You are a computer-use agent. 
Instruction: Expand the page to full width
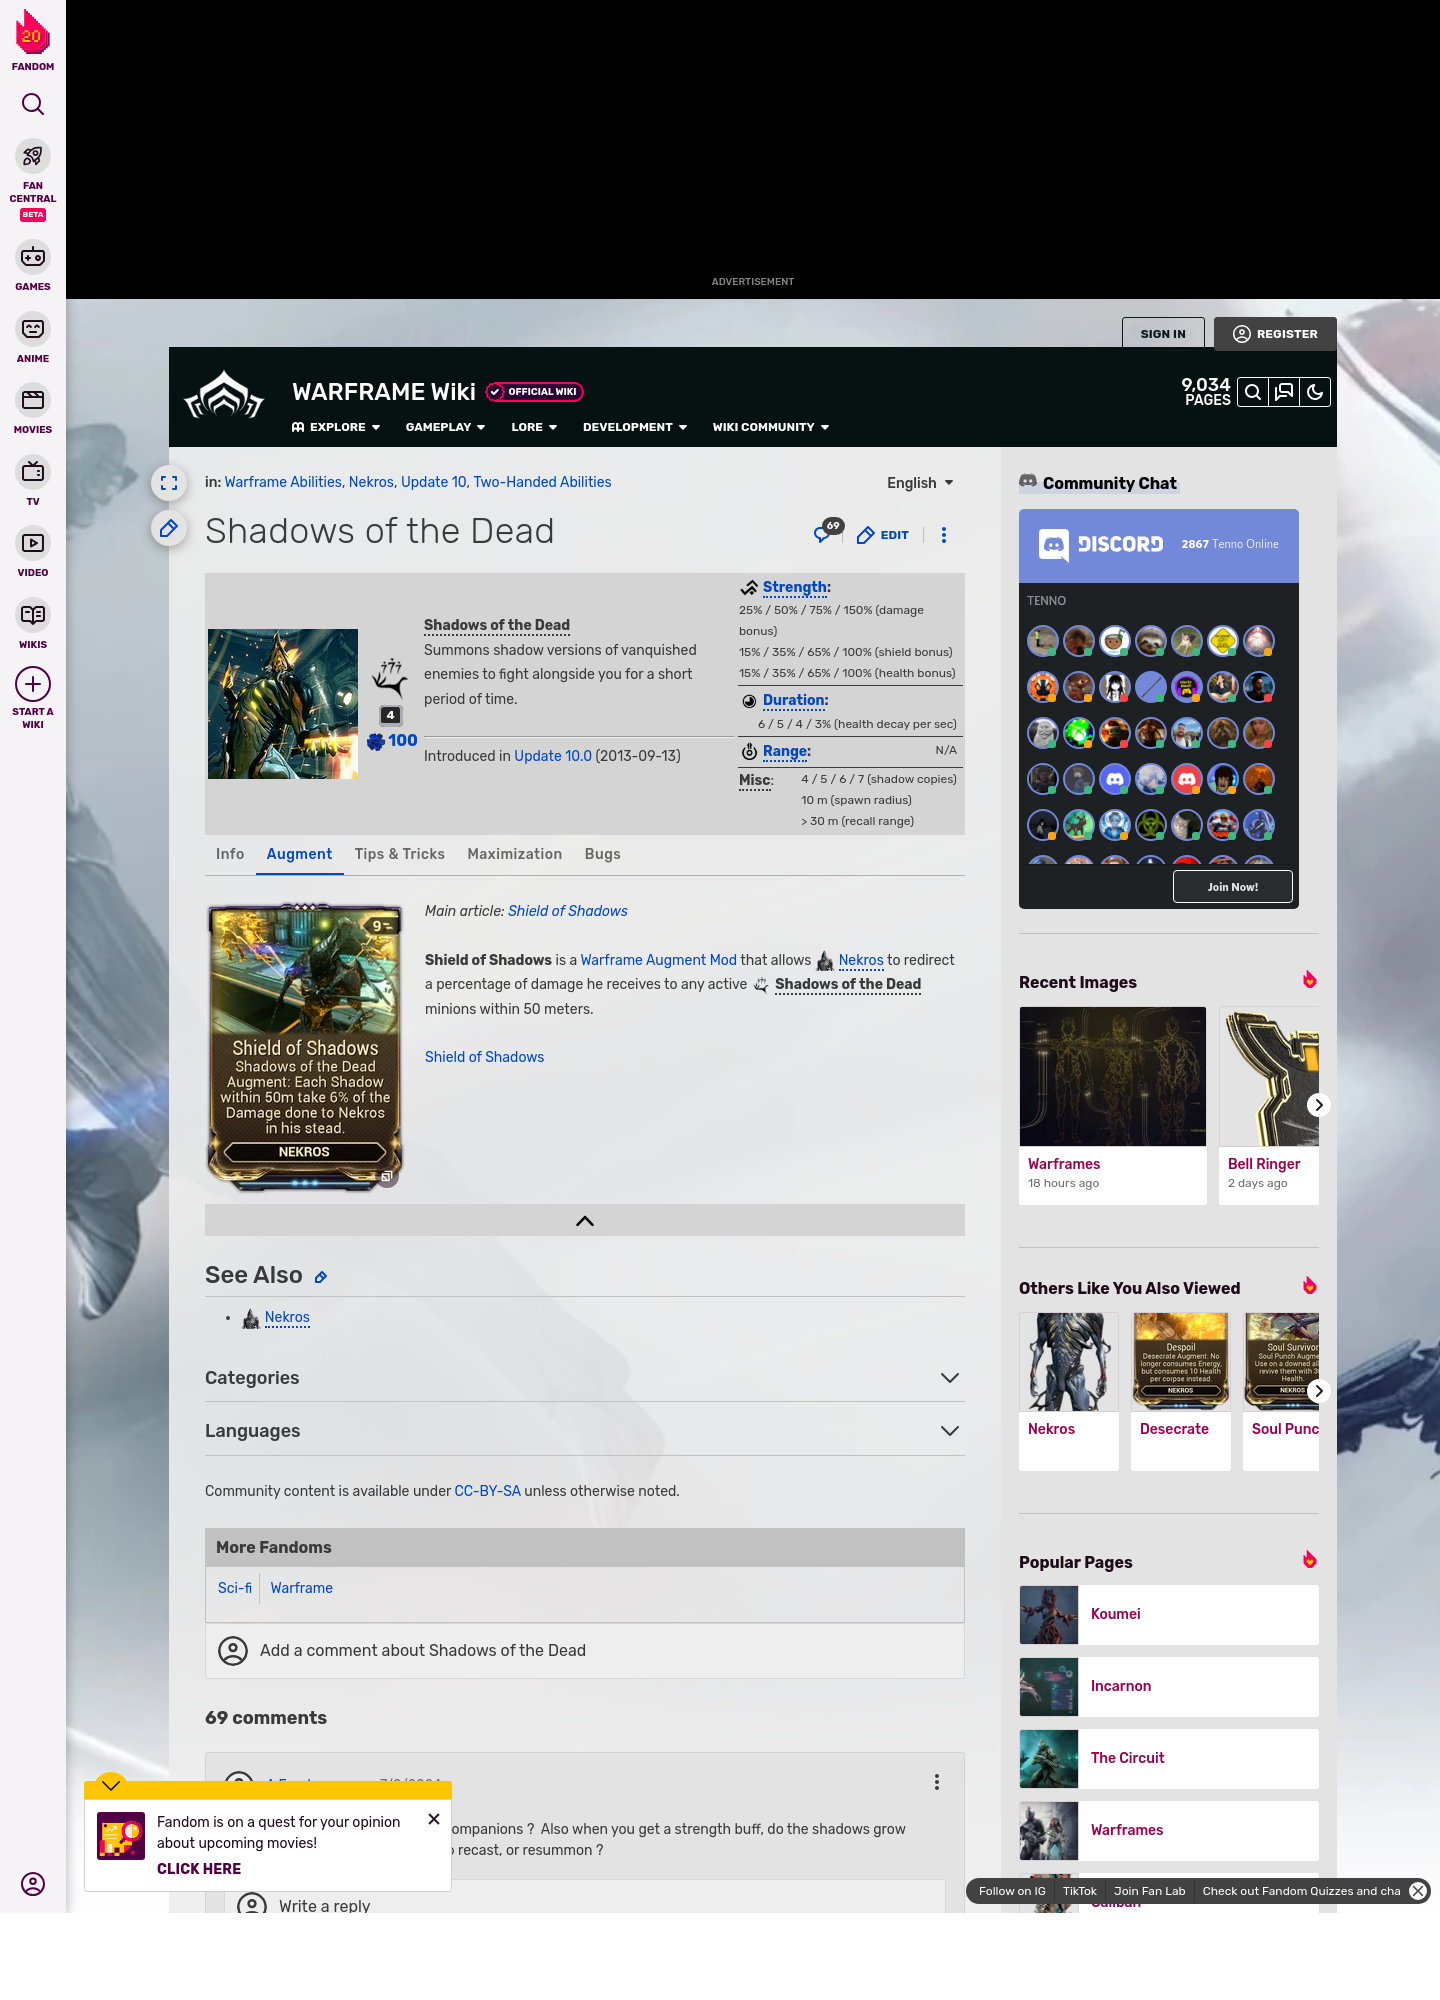click(x=169, y=483)
